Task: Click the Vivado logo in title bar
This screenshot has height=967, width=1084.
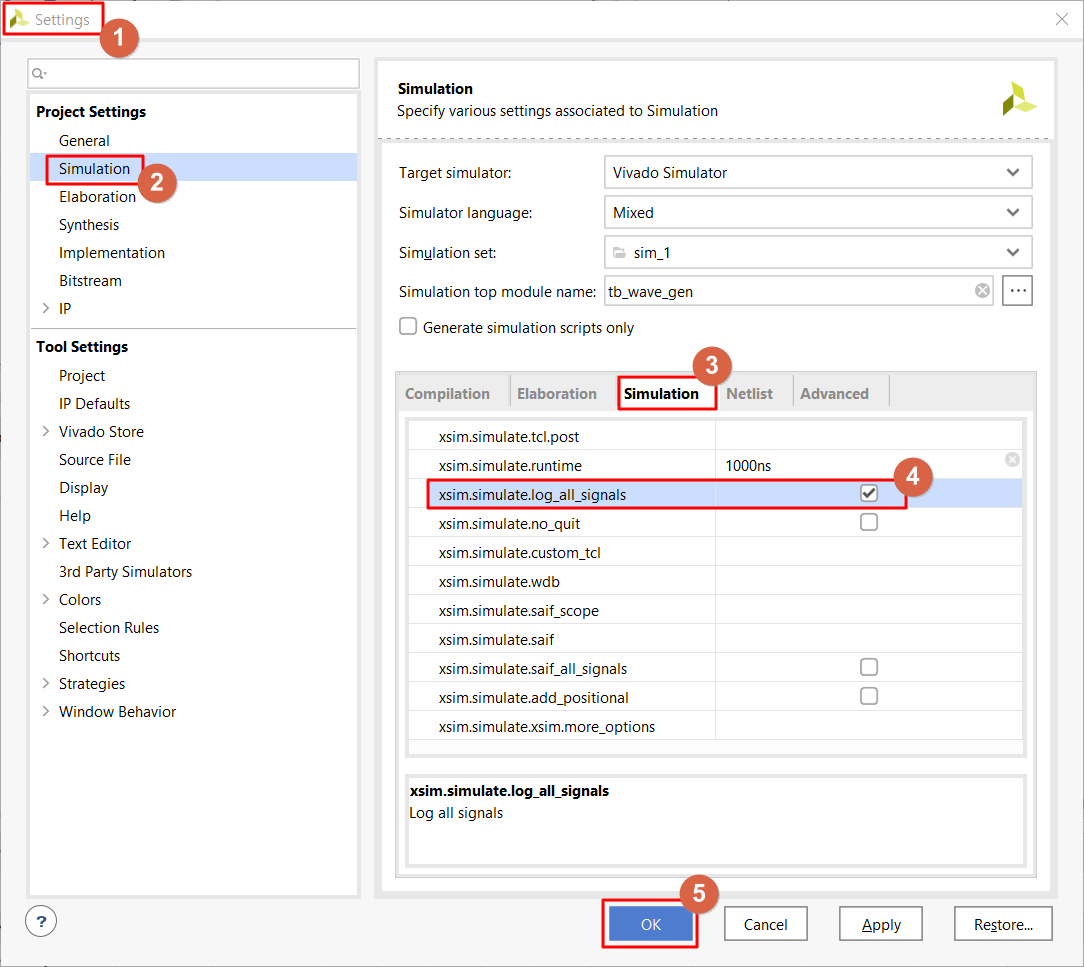Action: 18,19
